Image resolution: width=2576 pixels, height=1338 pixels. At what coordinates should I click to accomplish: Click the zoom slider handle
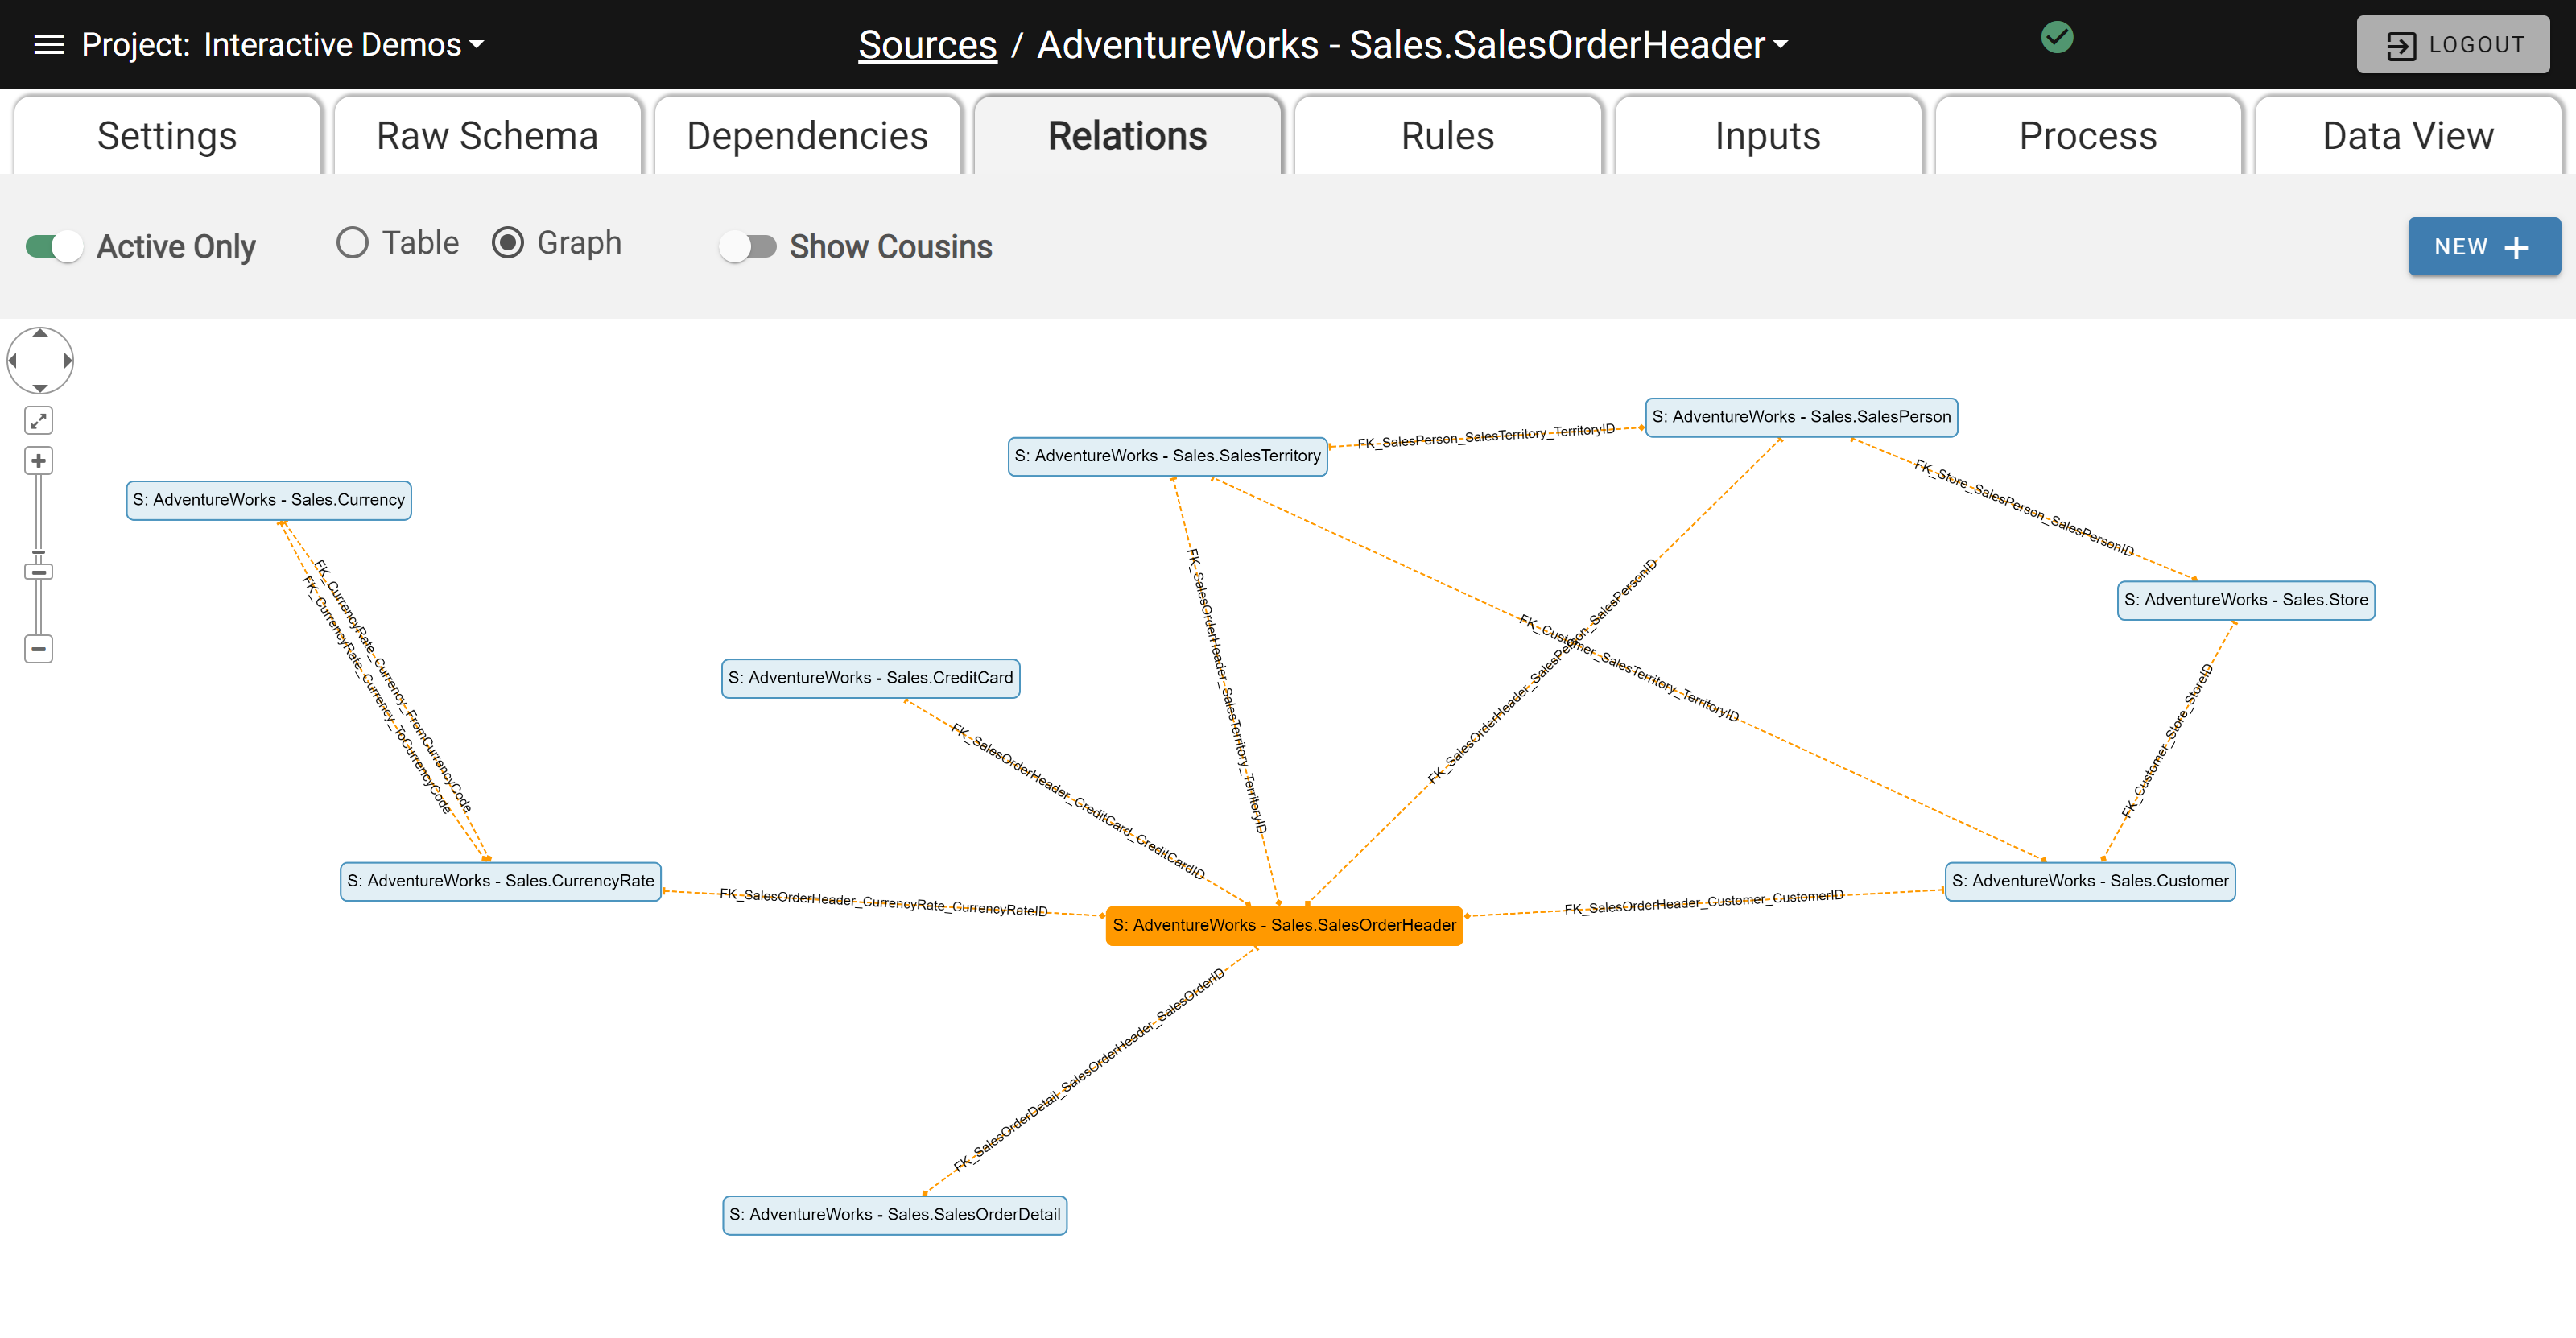coord(39,572)
